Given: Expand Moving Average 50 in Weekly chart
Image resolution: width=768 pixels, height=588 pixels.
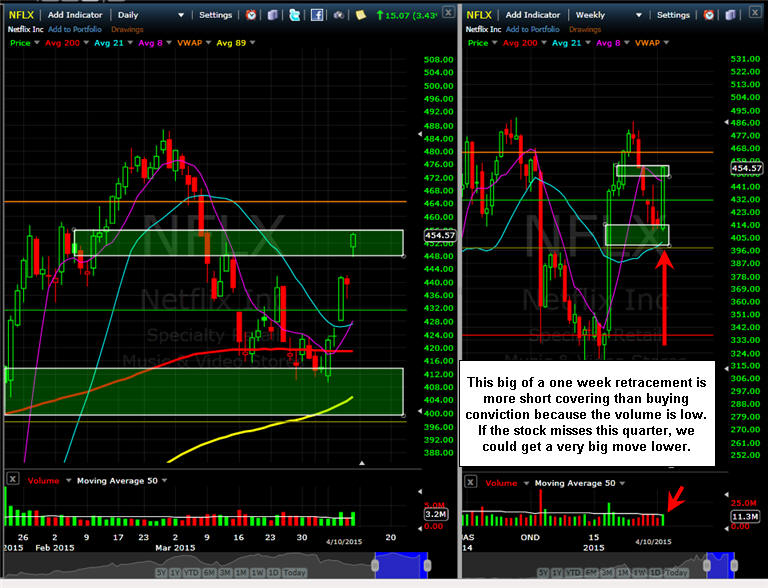Looking at the screenshot, I should (622, 483).
